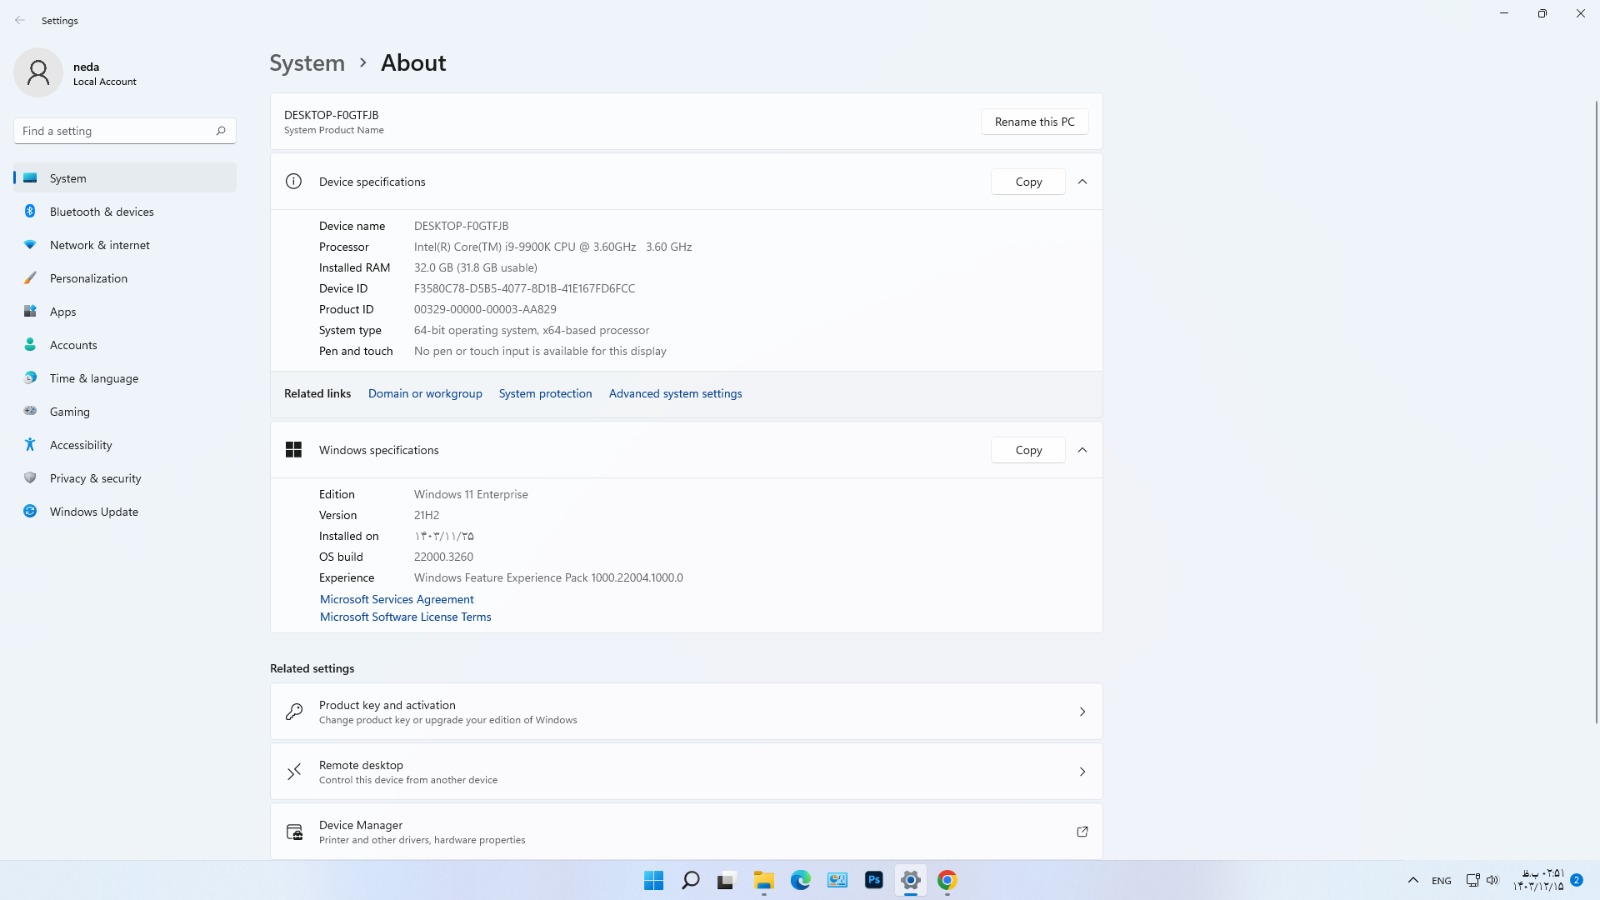Open Network & internet settings
1600x900 pixels.
(x=99, y=245)
